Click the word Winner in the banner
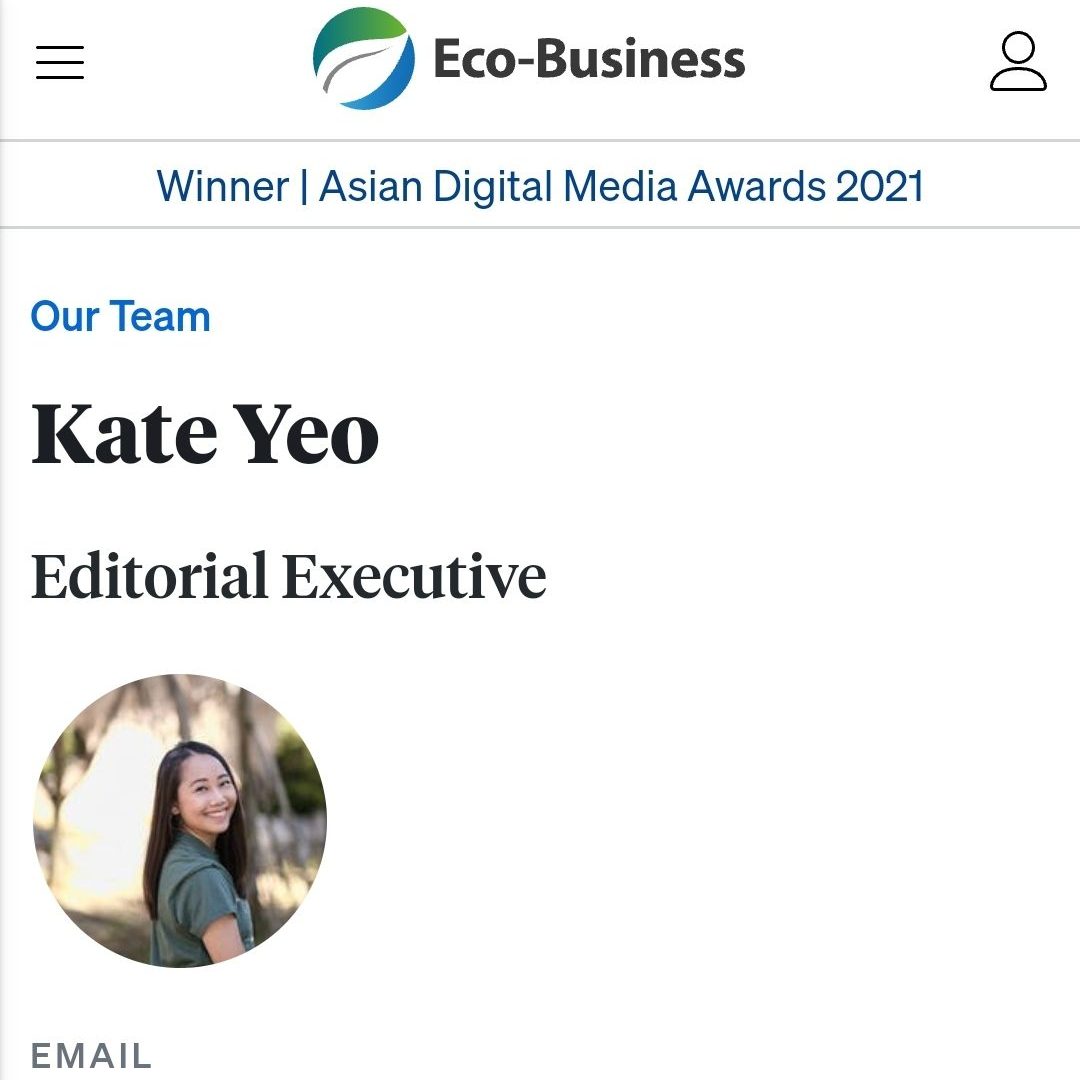The image size is (1080, 1080). tap(222, 187)
